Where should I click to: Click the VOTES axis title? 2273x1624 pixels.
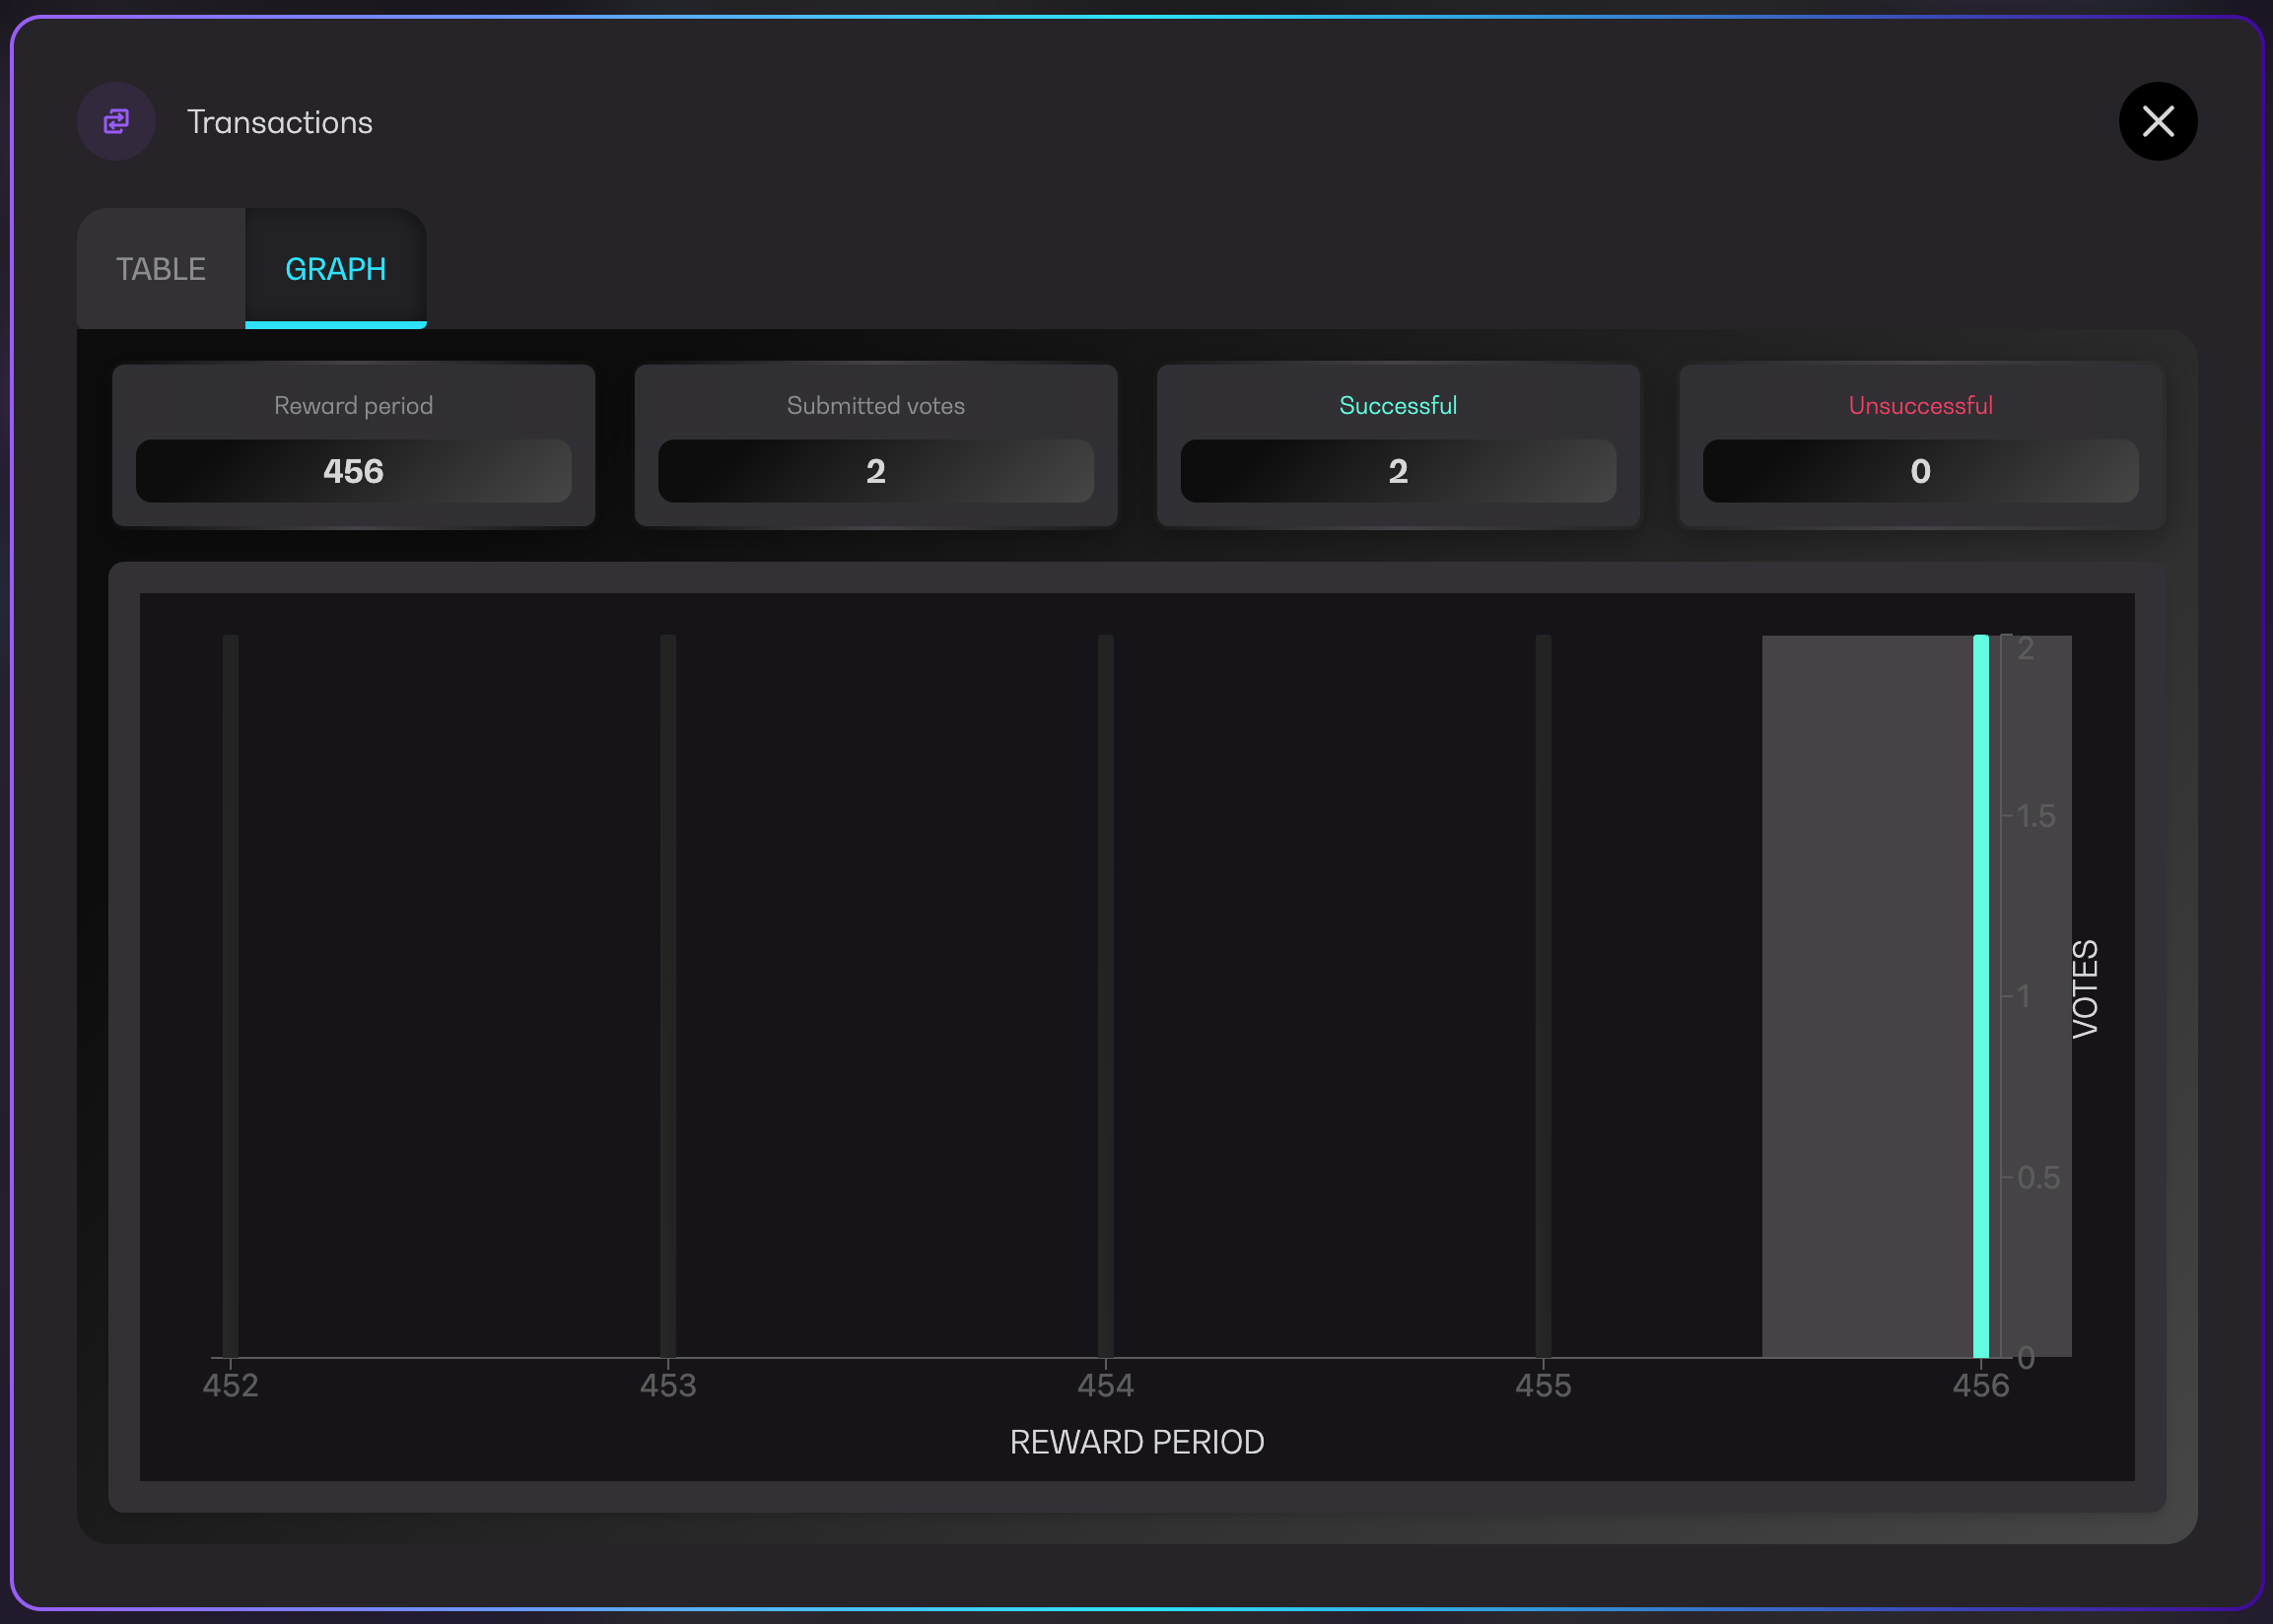click(2085, 989)
